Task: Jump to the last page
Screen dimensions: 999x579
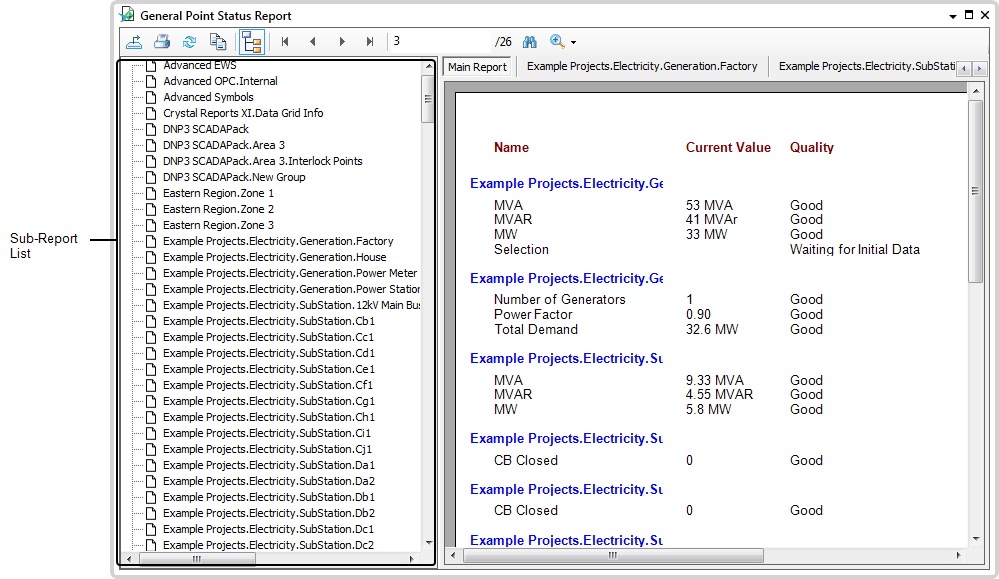Action: tap(370, 42)
